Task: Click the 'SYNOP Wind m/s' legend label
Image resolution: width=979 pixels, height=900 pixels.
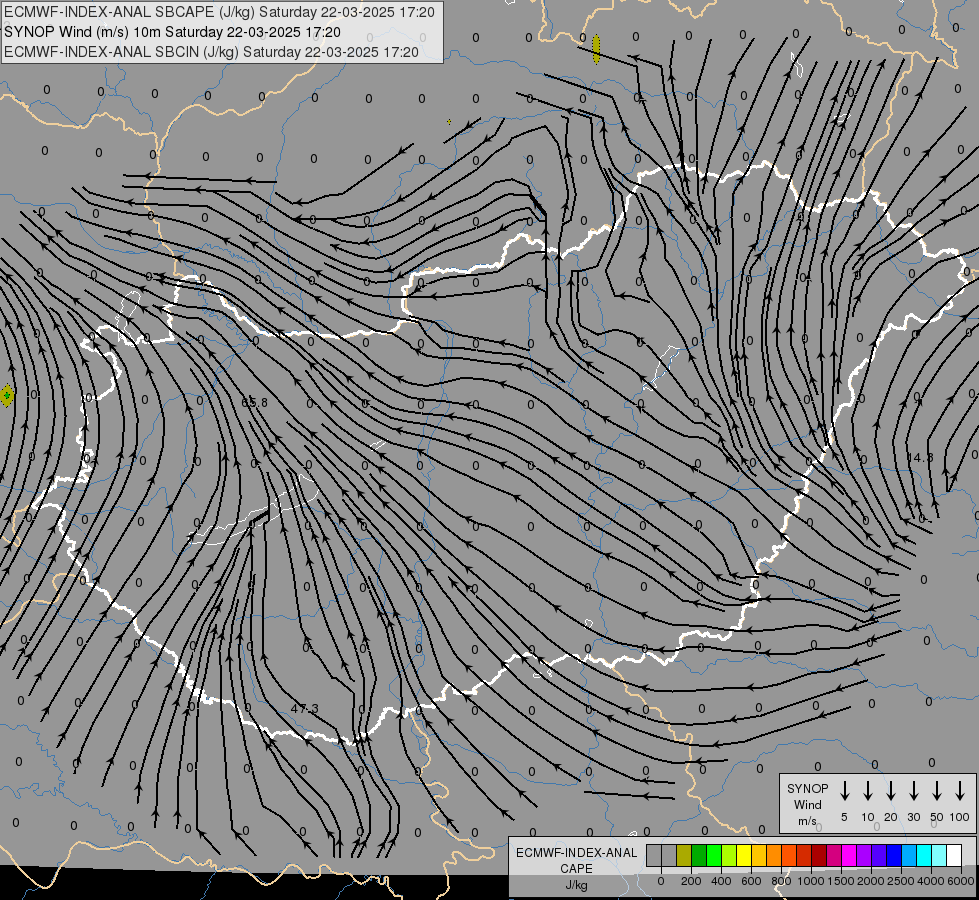Action: click(x=807, y=804)
